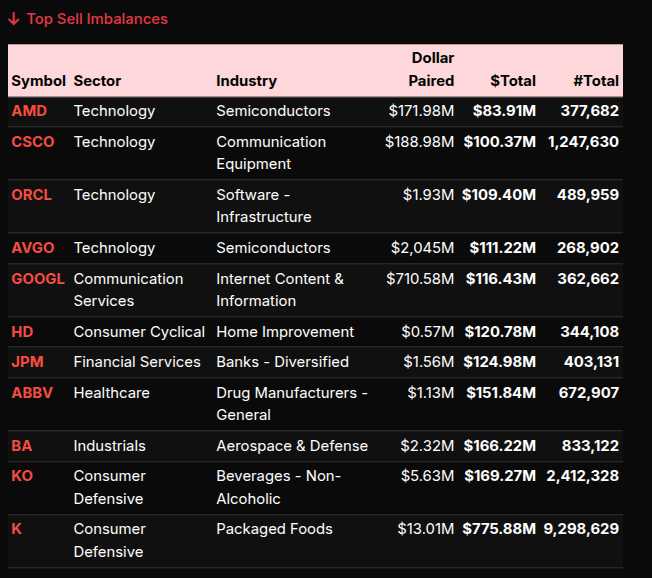The width and height of the screenshot is (652, 578).
Task: Select the HD ticker symbol
Action: point(22,332)
